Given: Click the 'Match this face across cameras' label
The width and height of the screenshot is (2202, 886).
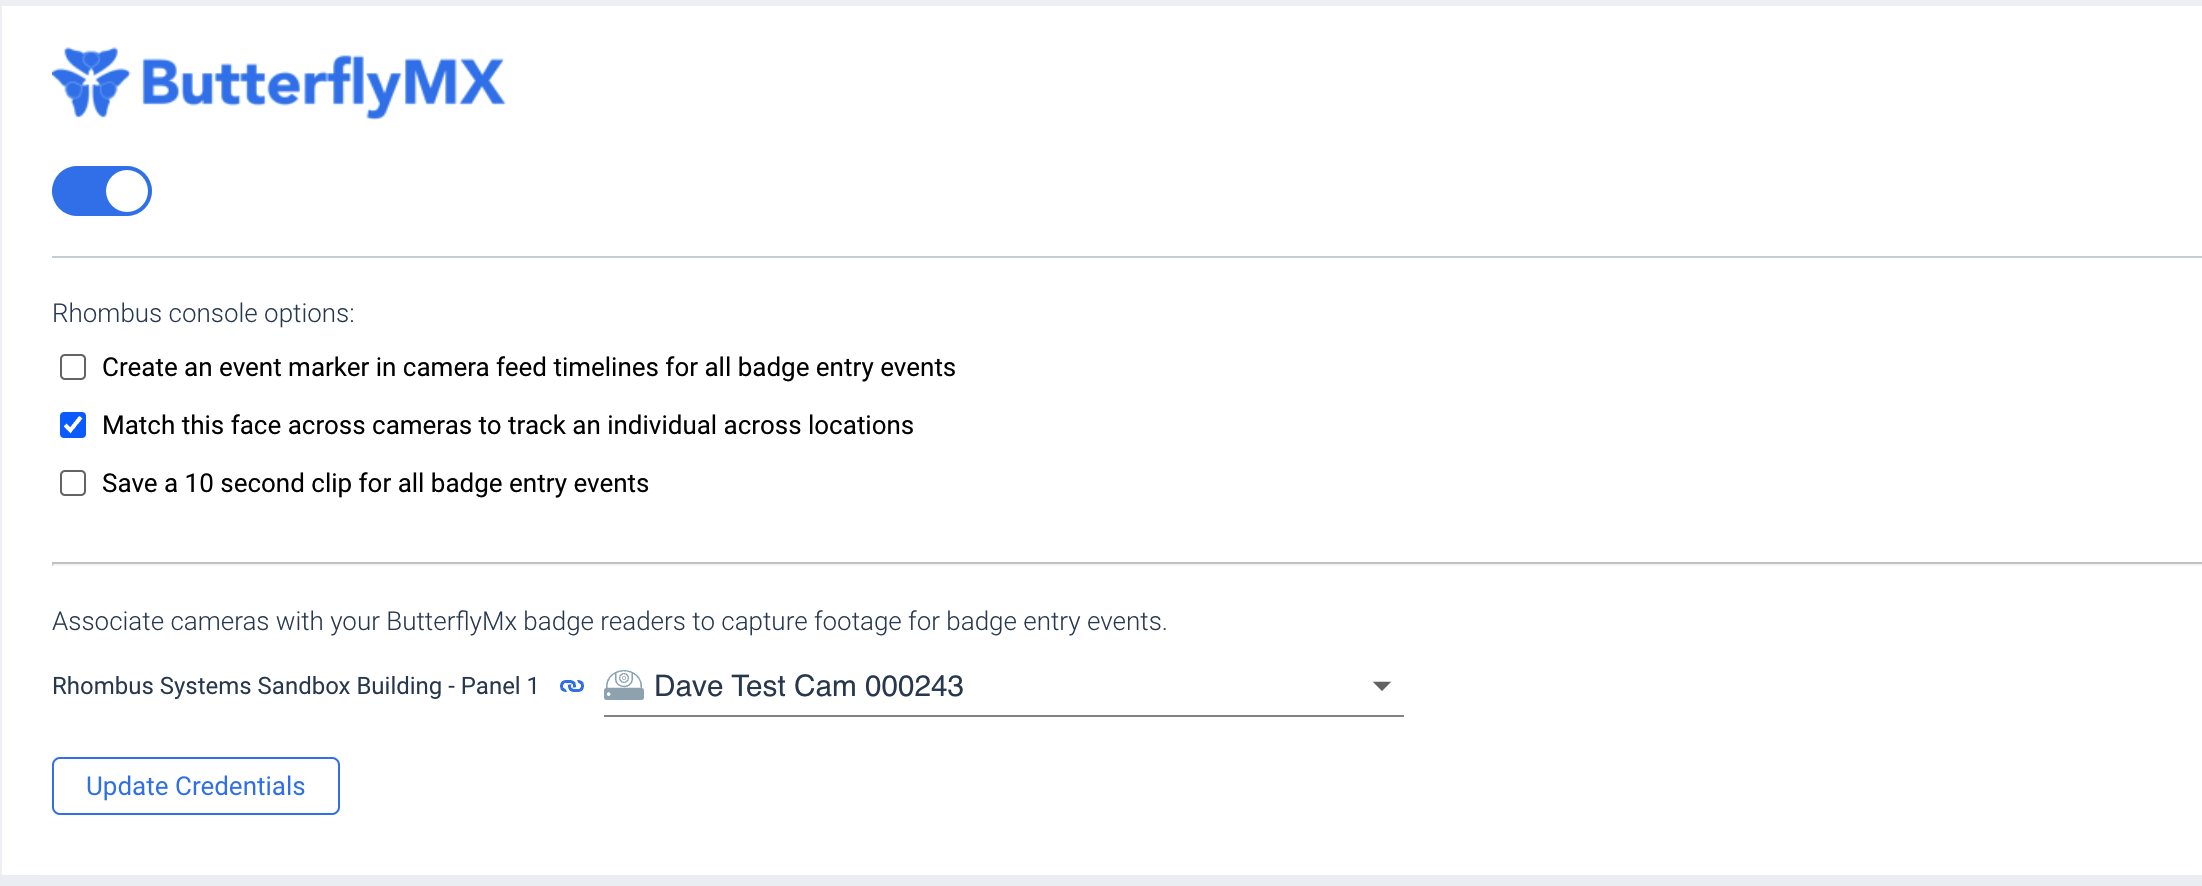Looking at the screenshot, I should pyautogui.click(x=508, y=425).
